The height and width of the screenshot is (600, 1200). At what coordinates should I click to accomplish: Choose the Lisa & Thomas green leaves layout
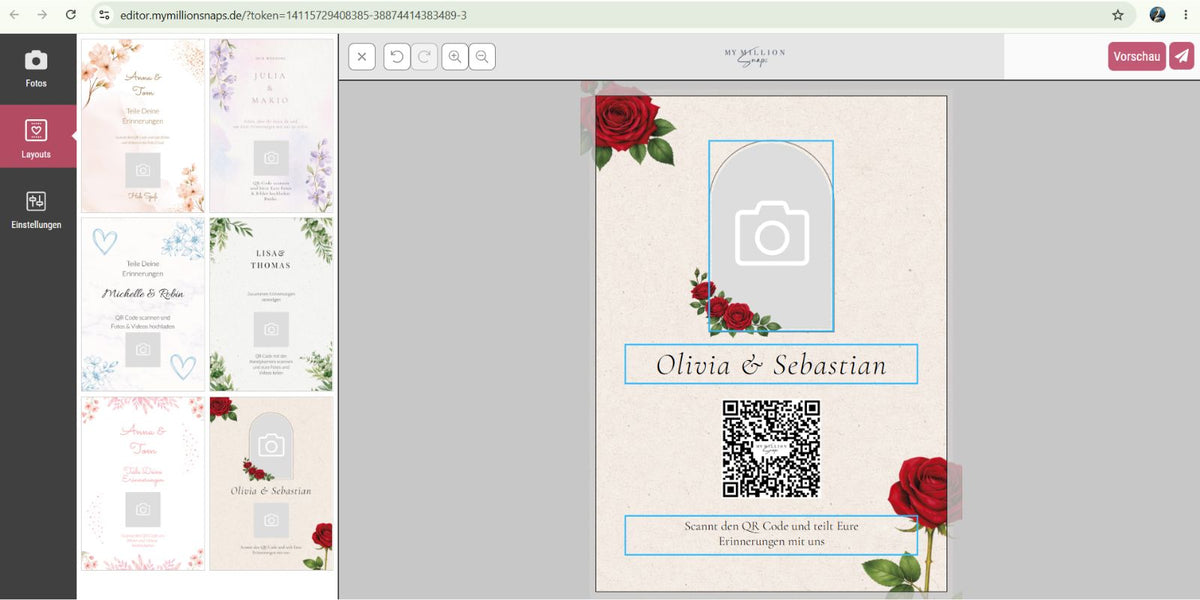(271, 304)
